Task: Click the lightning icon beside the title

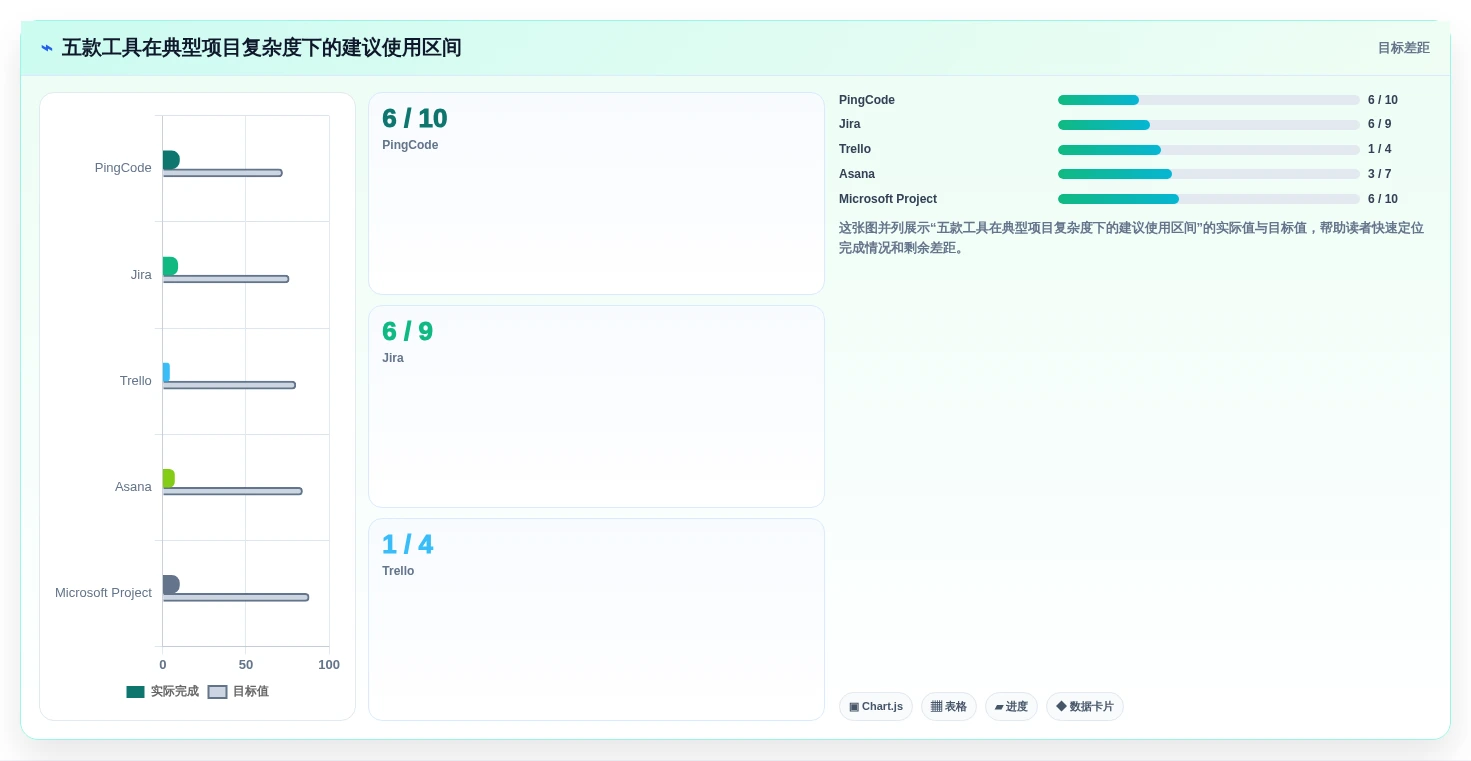Action: (x=47, y=47)
